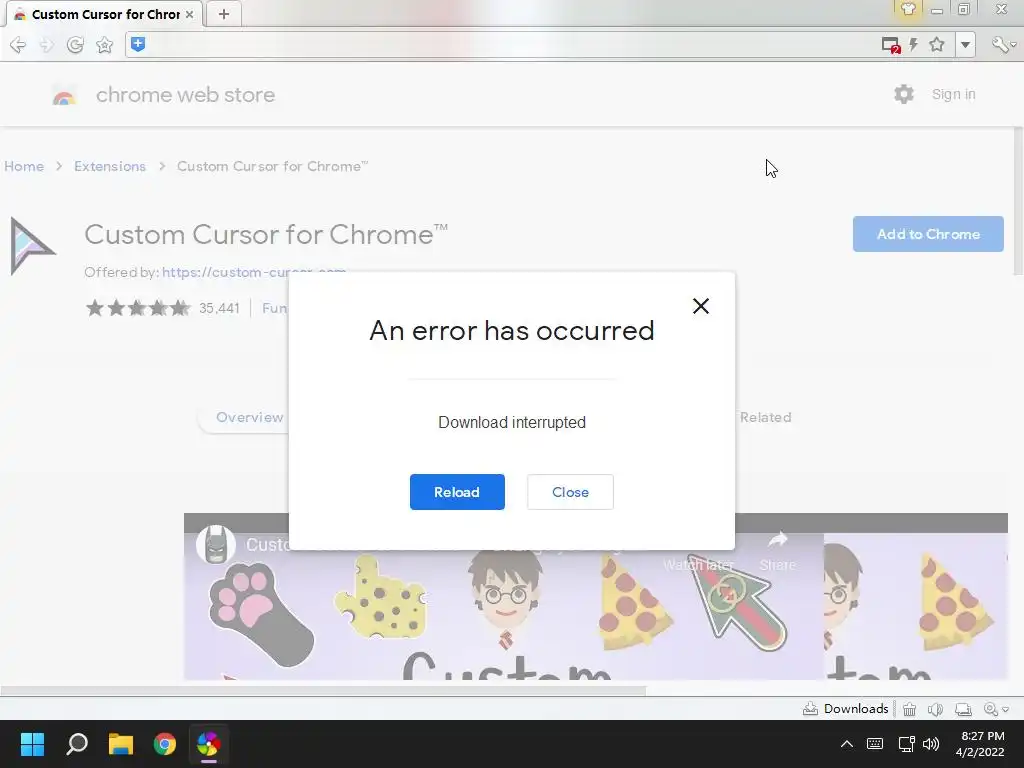Viewport: 1024px width, 768px height.
Task: Switch to the Overview tab
Action: tap(249, 417)
